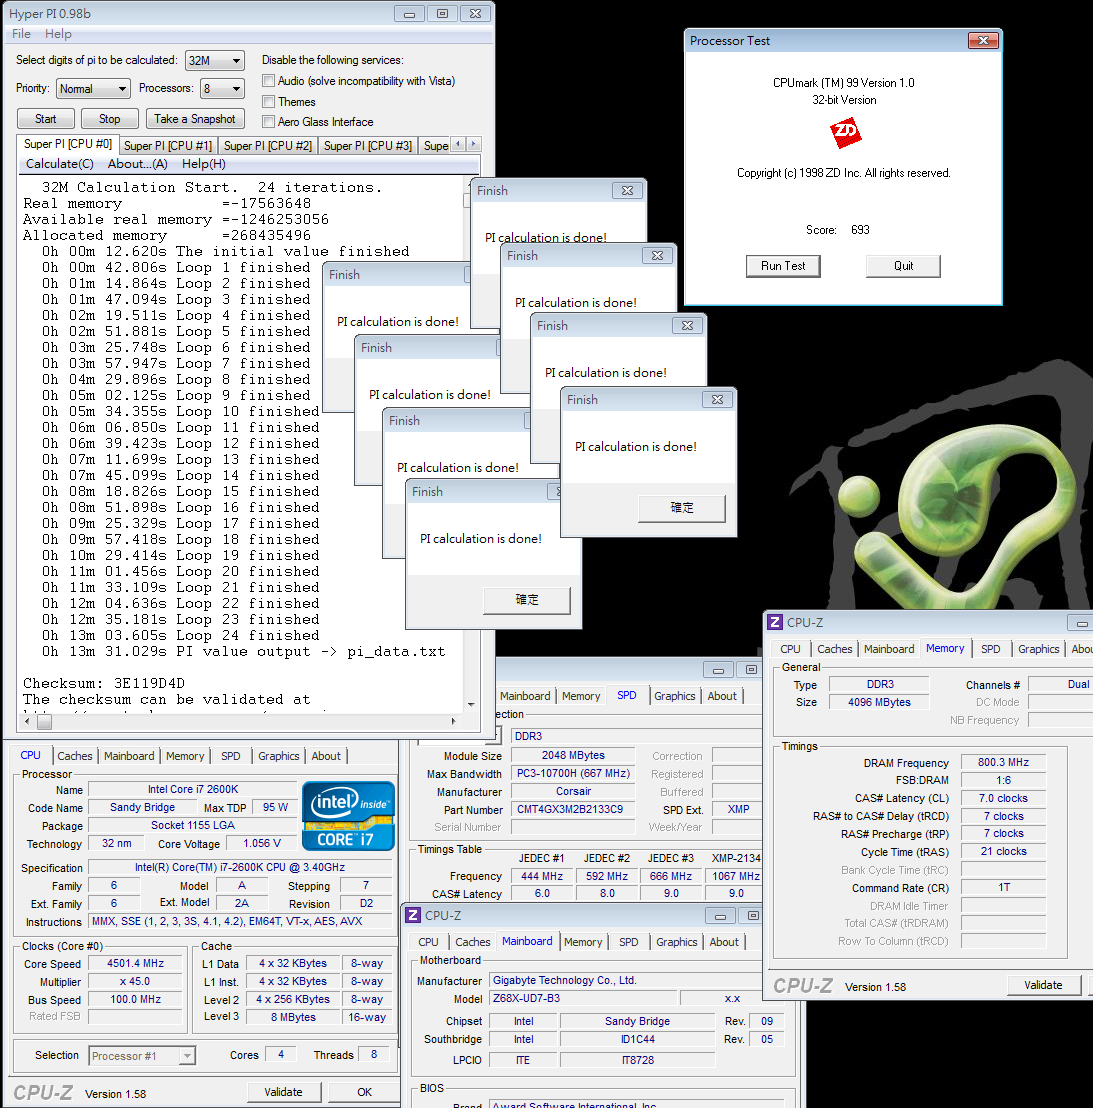Viewport: 1093px width, 1108px height.
Task: Toggle Aero Glass Interface checkbox
Action: (268, 122)
